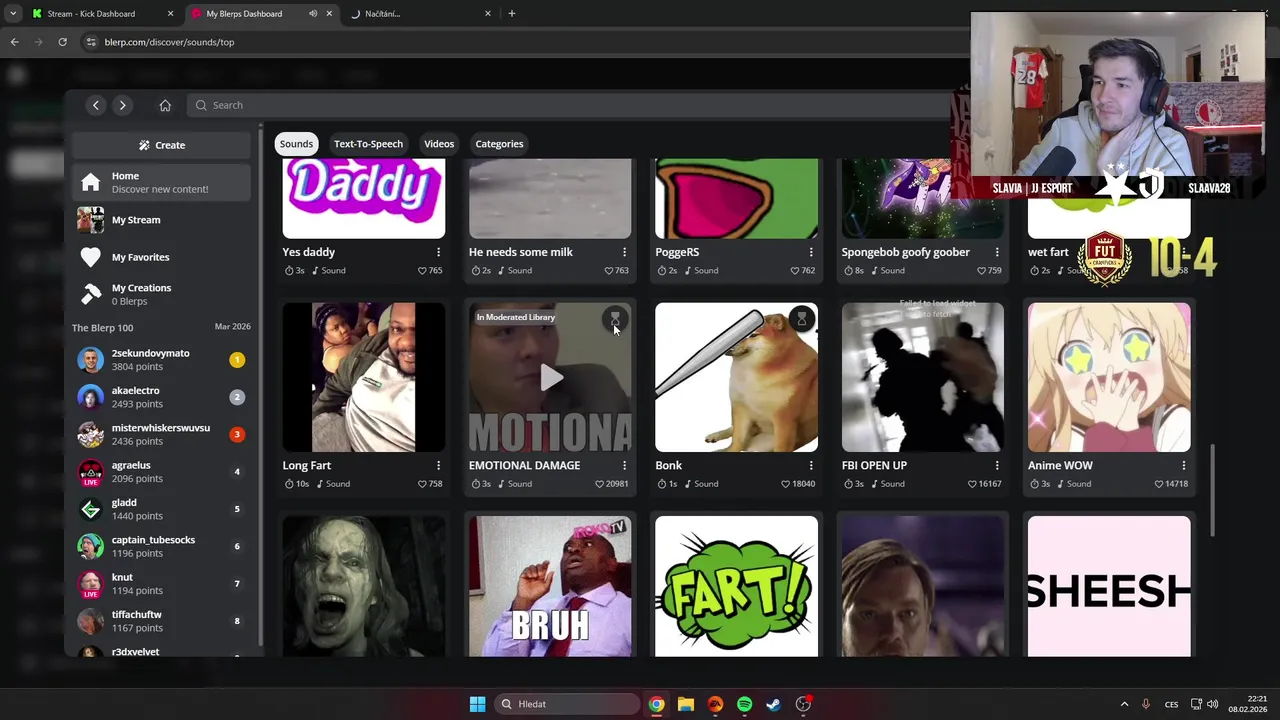Open the FART! sound thumbnail
This screenshot has width=1280, height=720.
click(x=736, y=586)
